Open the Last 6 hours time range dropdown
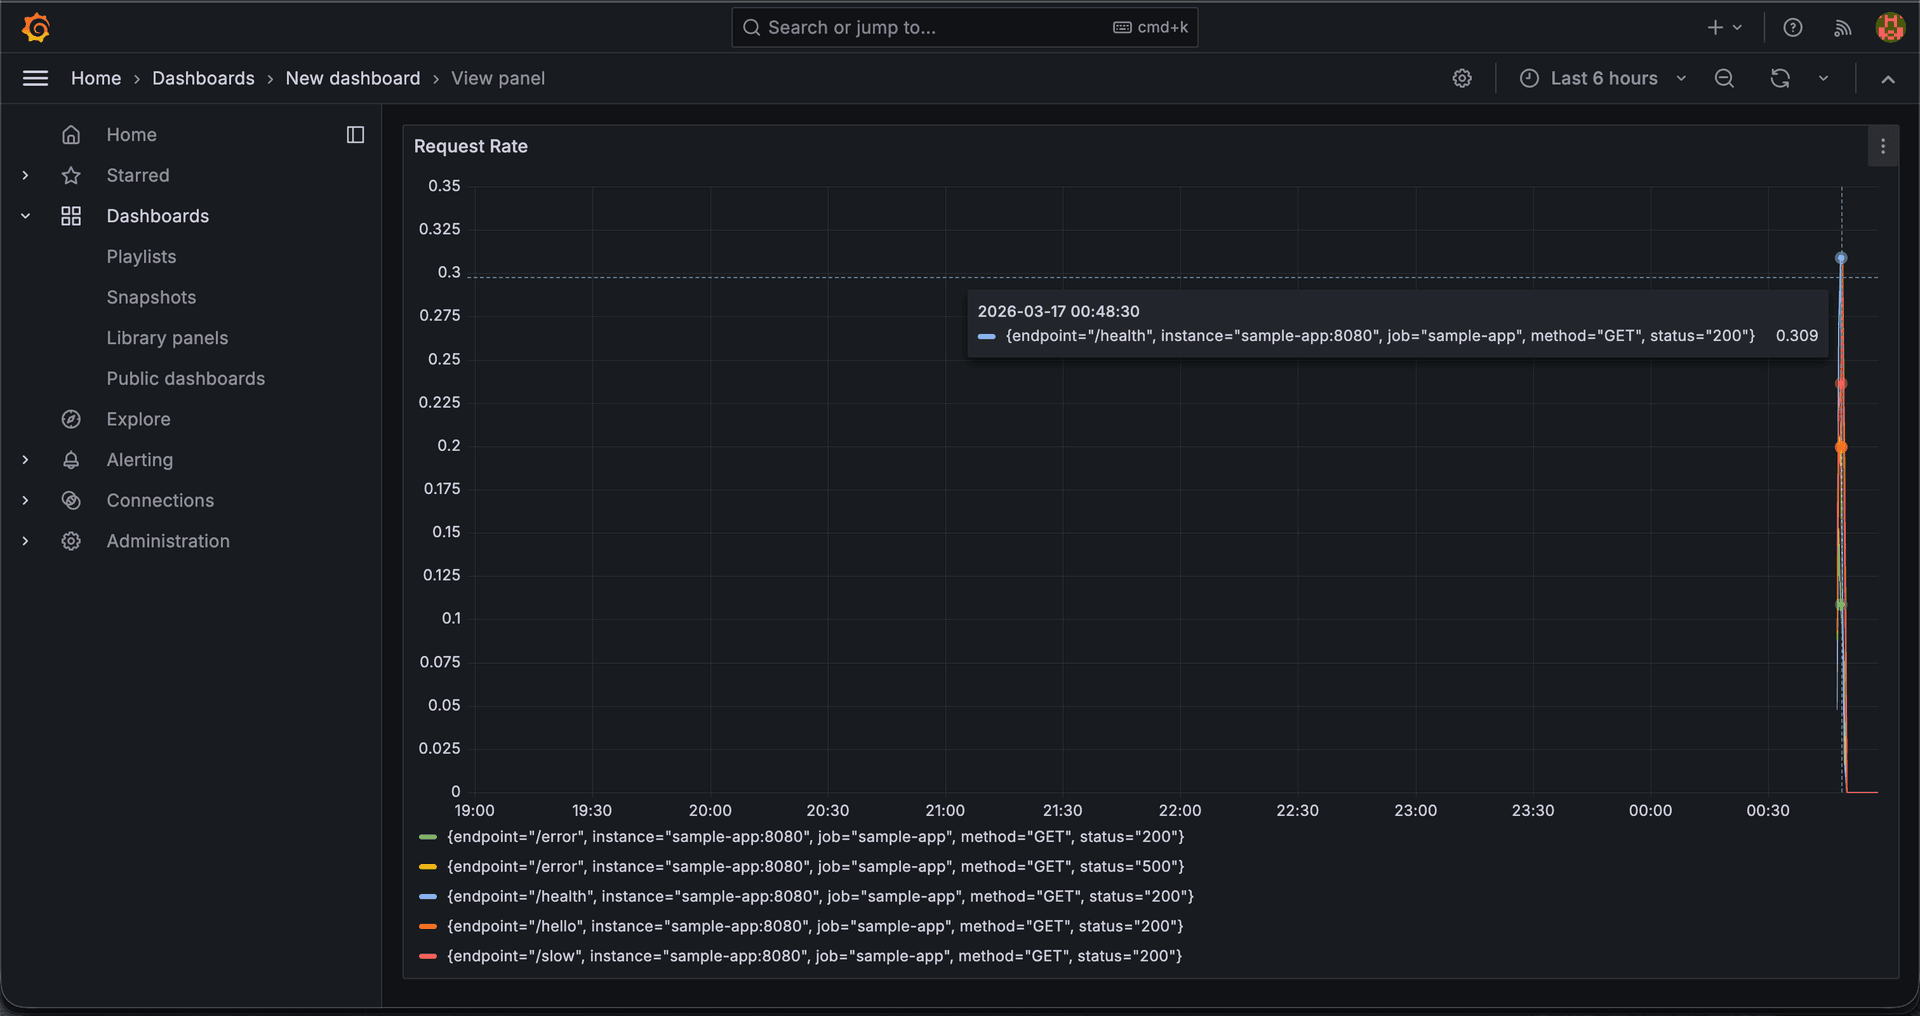The height and width of the screenshot is (1016, 1920). pos(1603,78)
